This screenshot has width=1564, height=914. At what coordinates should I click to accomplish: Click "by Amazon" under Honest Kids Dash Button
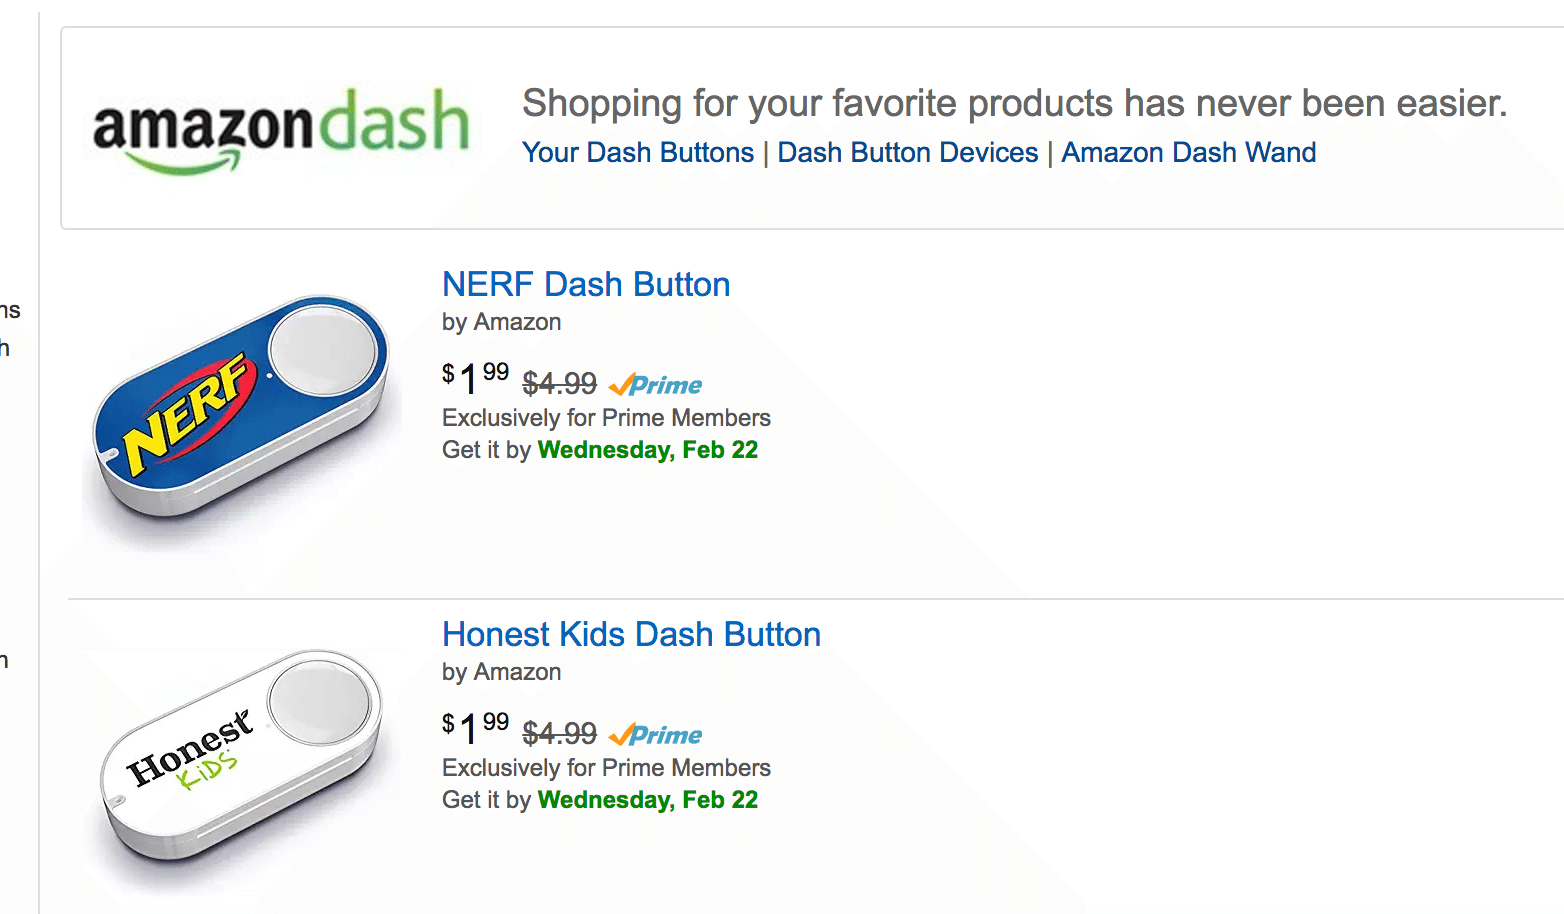point(502,672)
